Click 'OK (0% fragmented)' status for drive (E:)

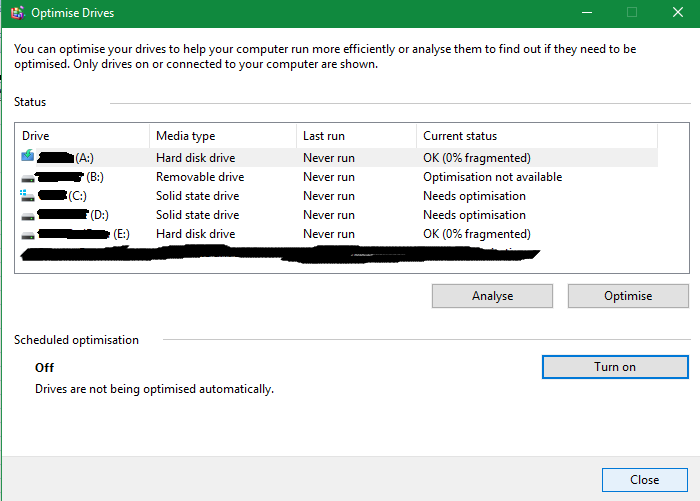coord(477,234)
